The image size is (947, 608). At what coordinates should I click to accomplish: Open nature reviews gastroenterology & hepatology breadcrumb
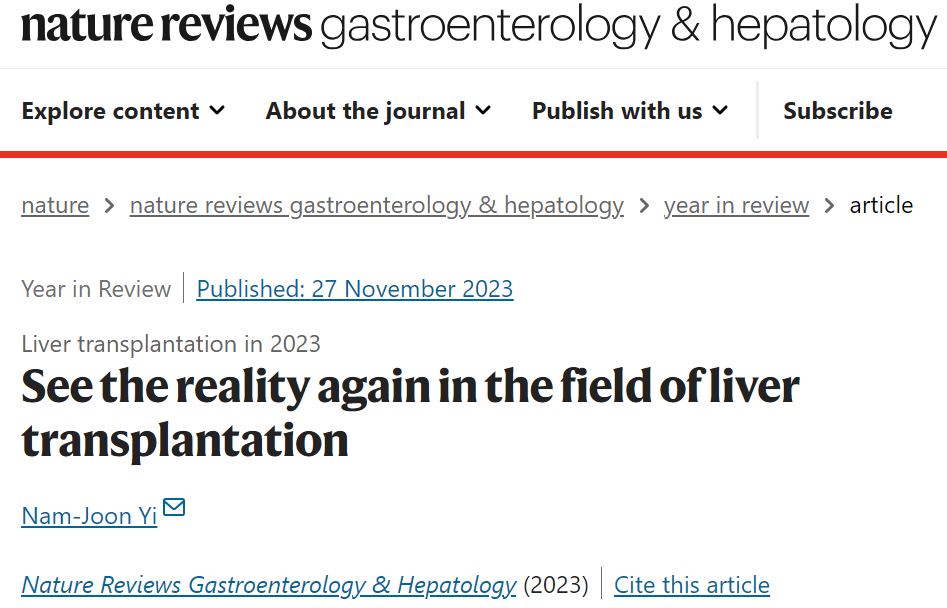377,205
